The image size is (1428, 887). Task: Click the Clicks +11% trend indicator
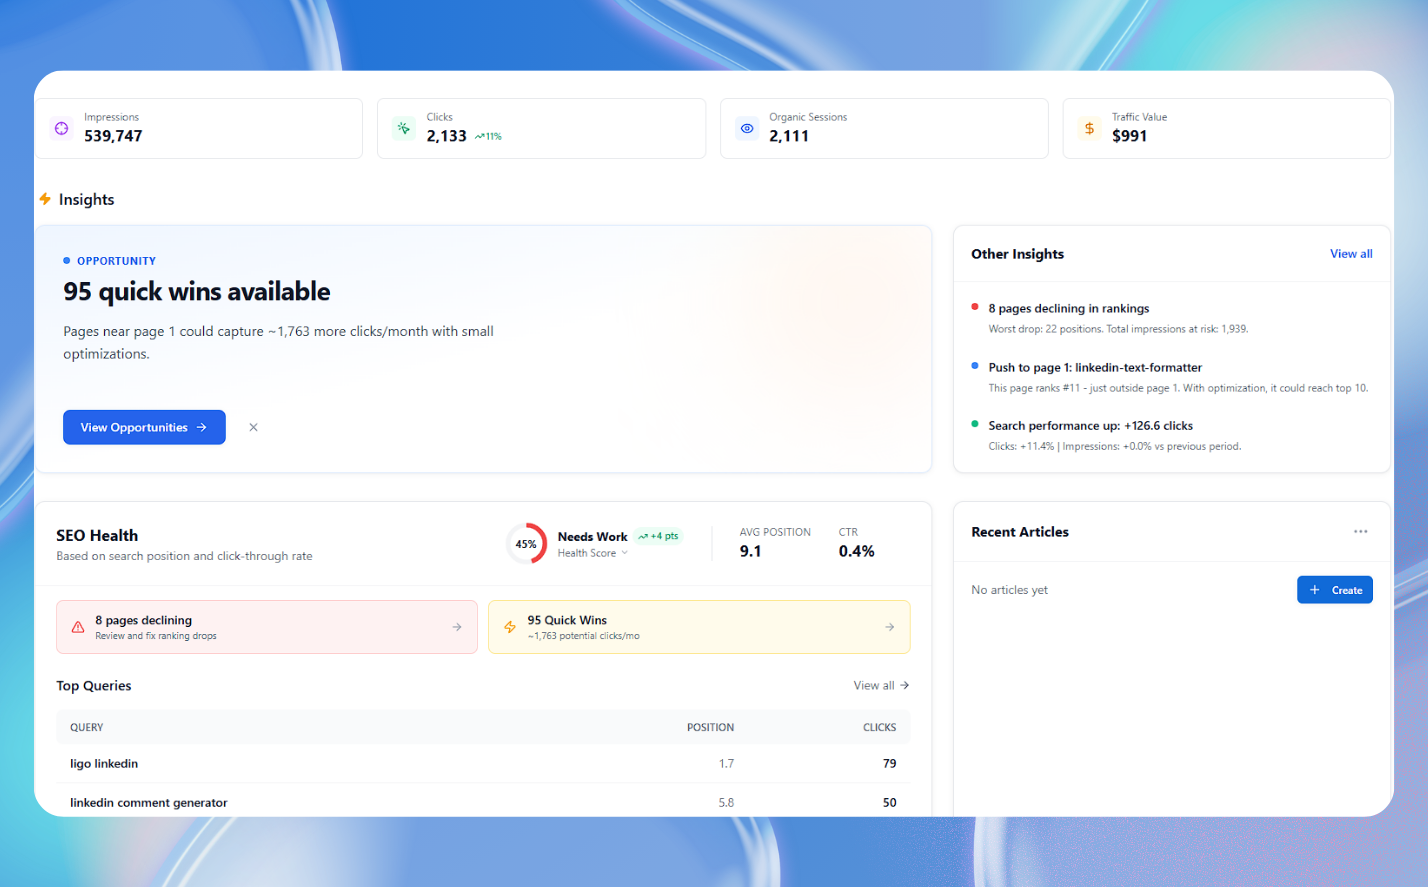(x=488, y=136)
